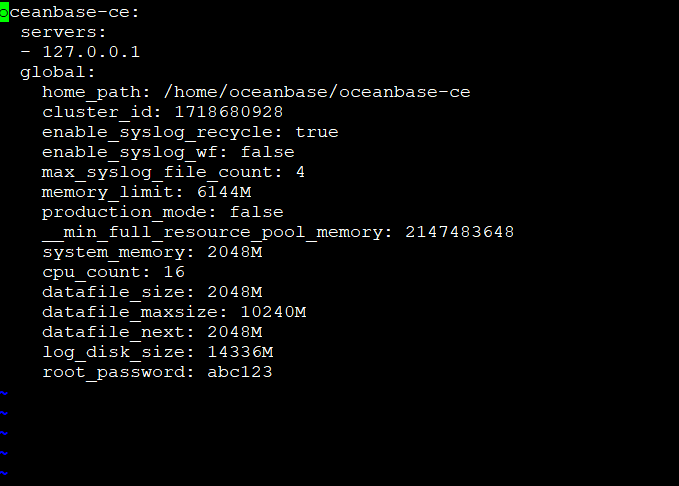This screenshot has height=486, width=679.
Task: Click the 127.0.0.1 server address
Action: pyautogui.click(x=91, y=52)
